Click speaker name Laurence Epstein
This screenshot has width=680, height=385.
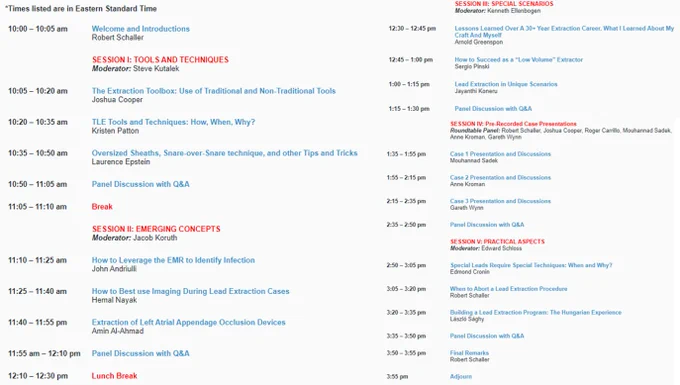(x=121, y=162)
